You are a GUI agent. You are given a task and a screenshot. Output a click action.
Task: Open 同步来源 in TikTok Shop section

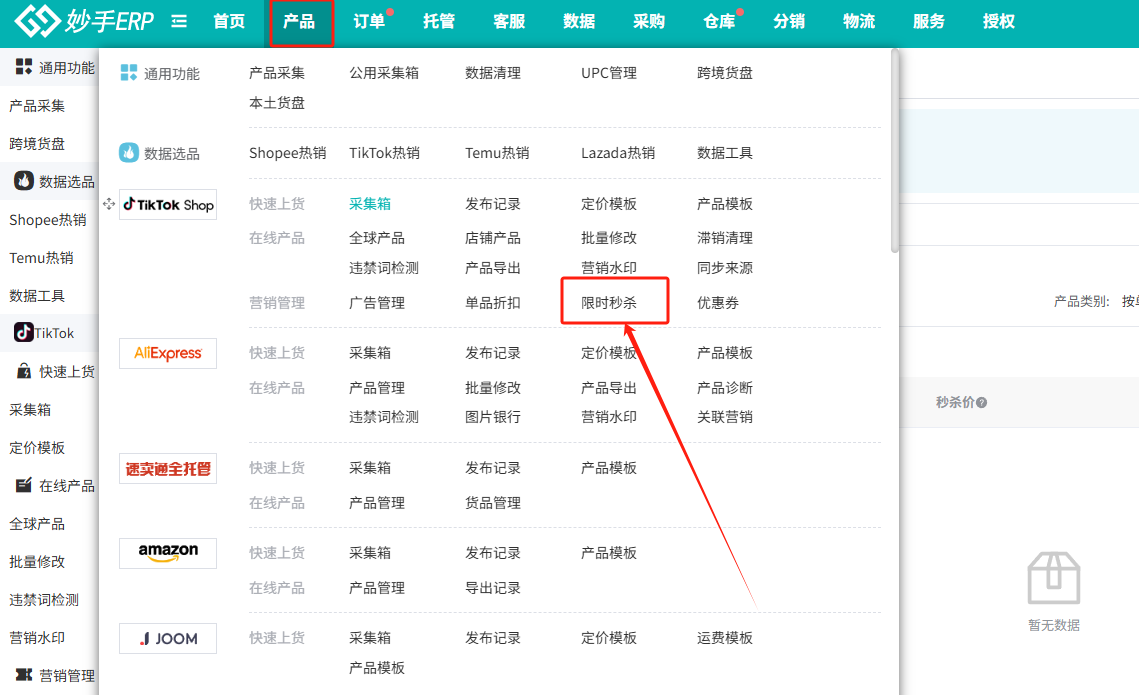(724, 268)
